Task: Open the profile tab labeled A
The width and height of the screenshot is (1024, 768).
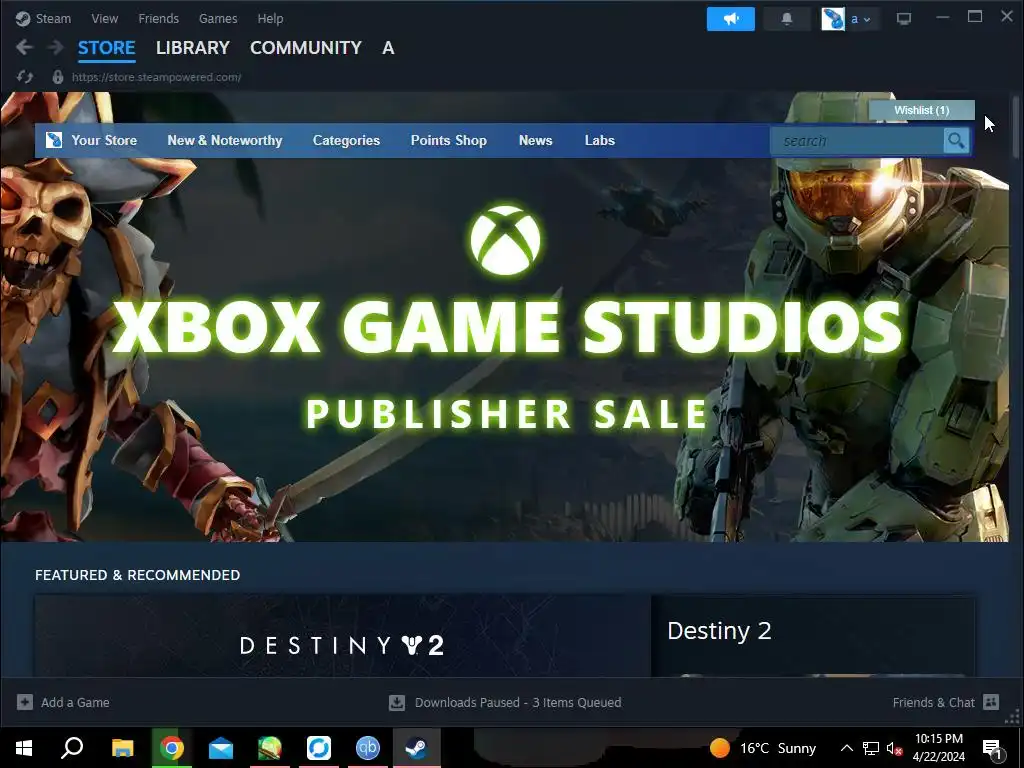Action: 388,48
